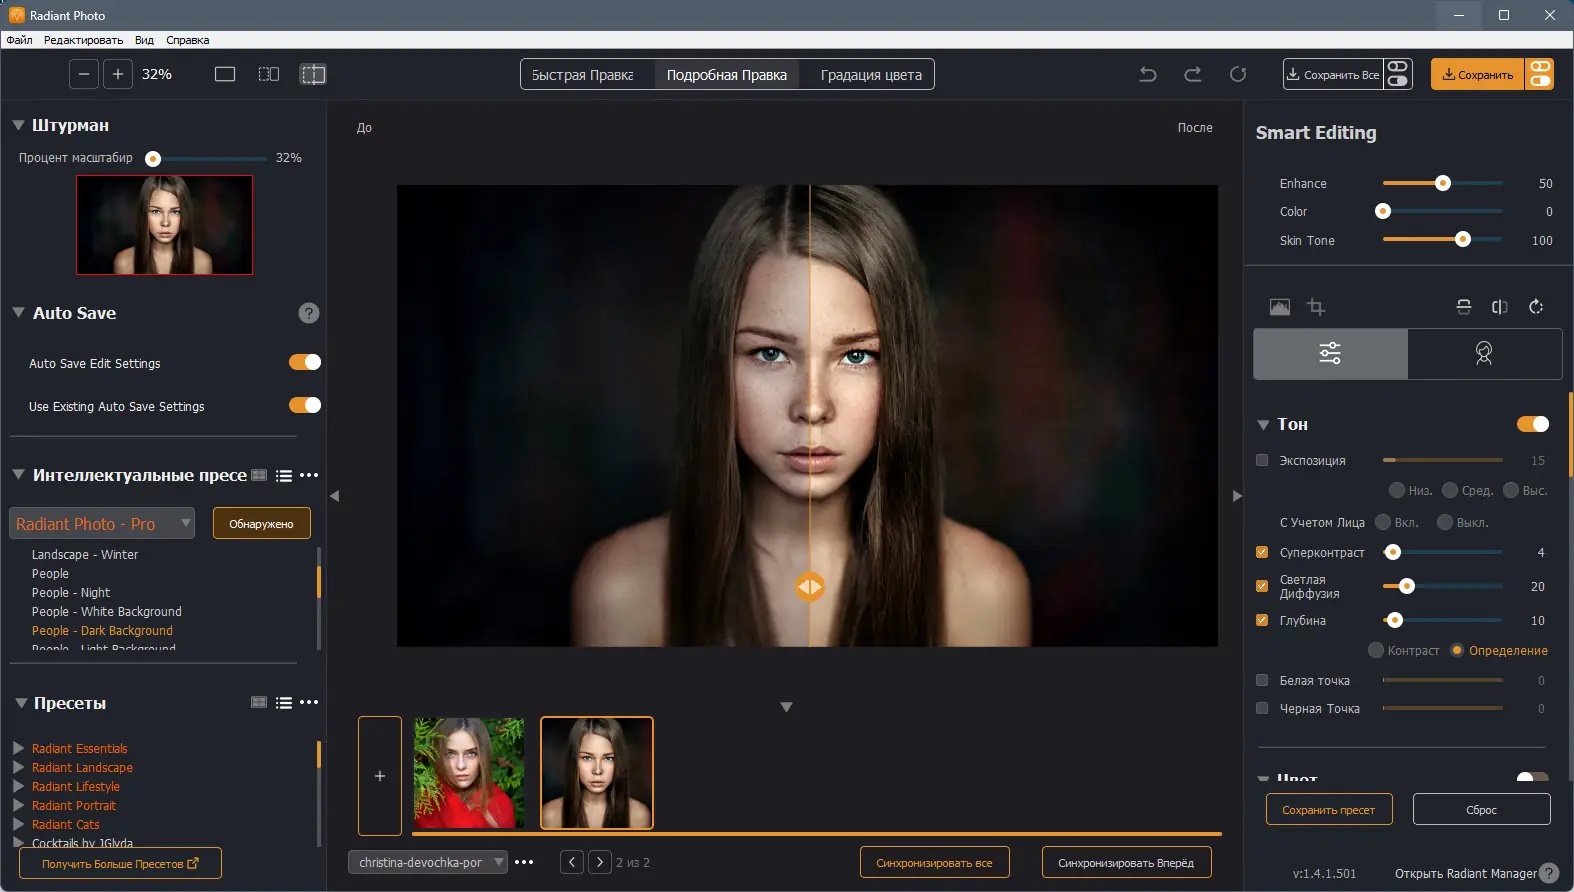Switch to single image view icon
Viewport: 1574px width, 892px height.
(x=225, y=74)
